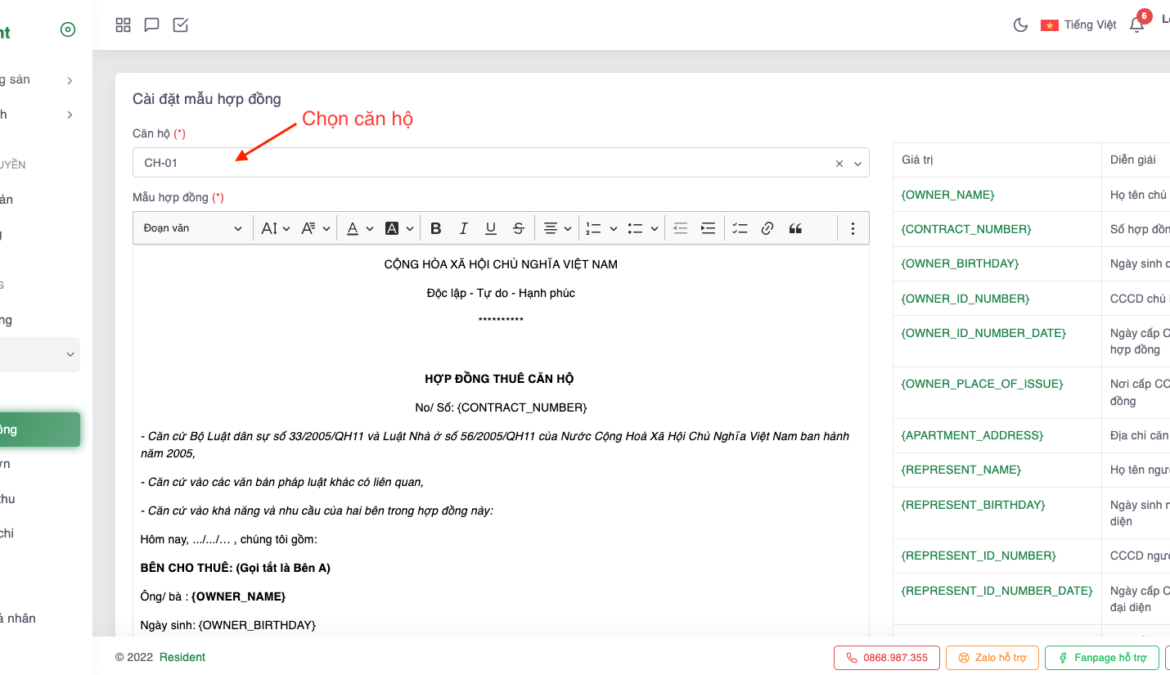Toggle dark mode with moon icon
Screen dimensions: 1170x675
tap(1020, 25)
